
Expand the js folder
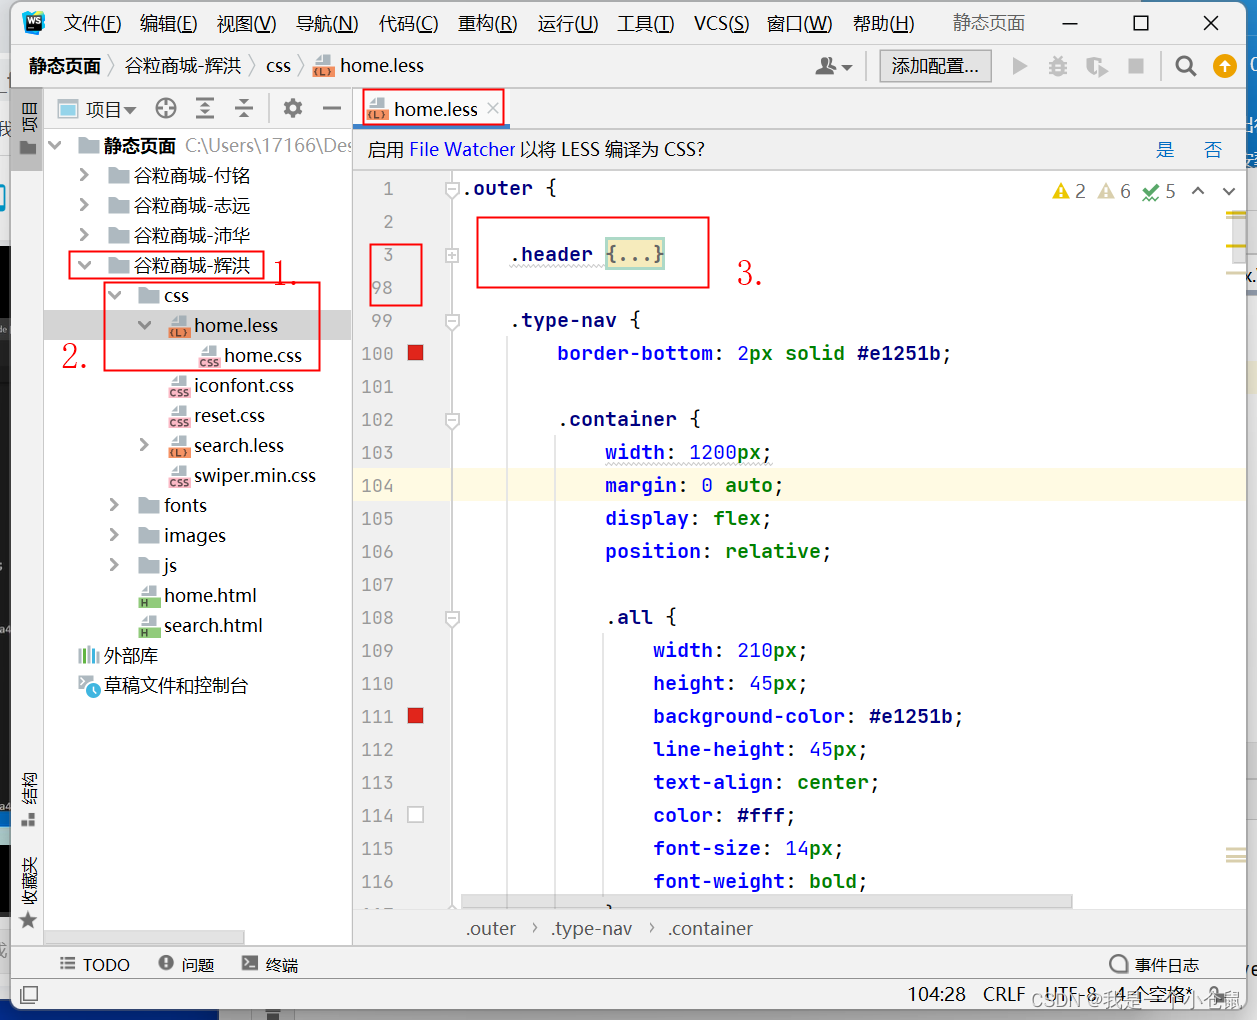[114, 565]
